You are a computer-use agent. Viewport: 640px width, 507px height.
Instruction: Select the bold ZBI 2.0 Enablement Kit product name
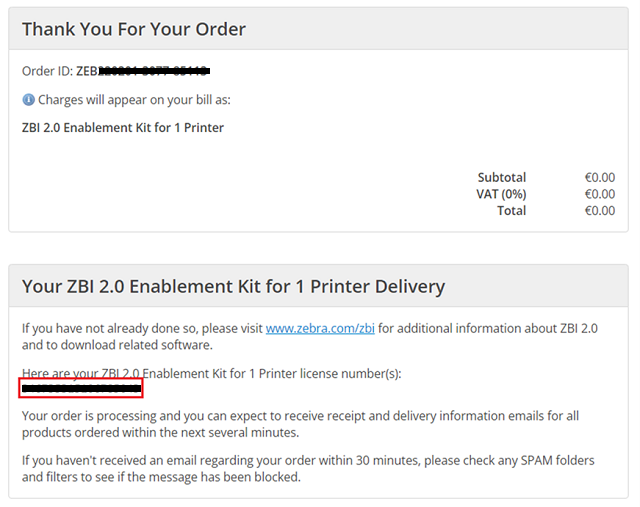tap(123, 128)
